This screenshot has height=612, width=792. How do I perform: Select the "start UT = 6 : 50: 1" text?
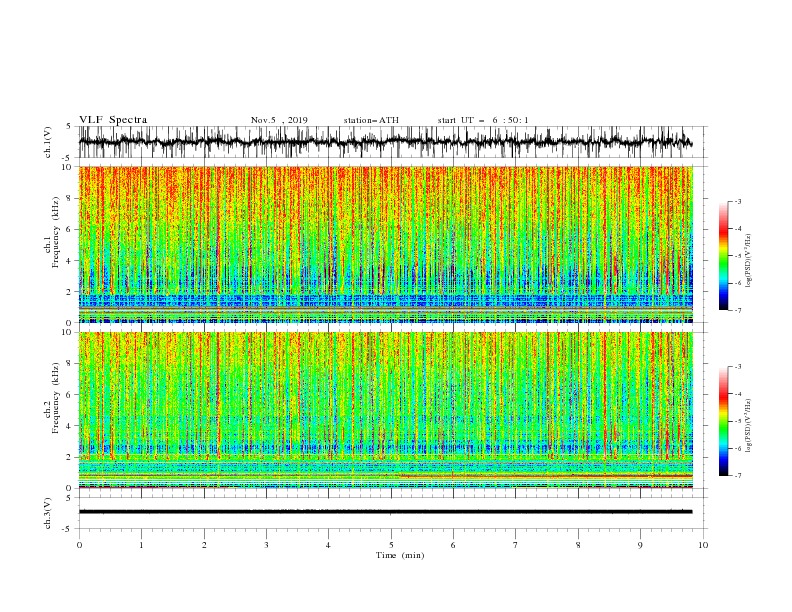click(483, 120)
